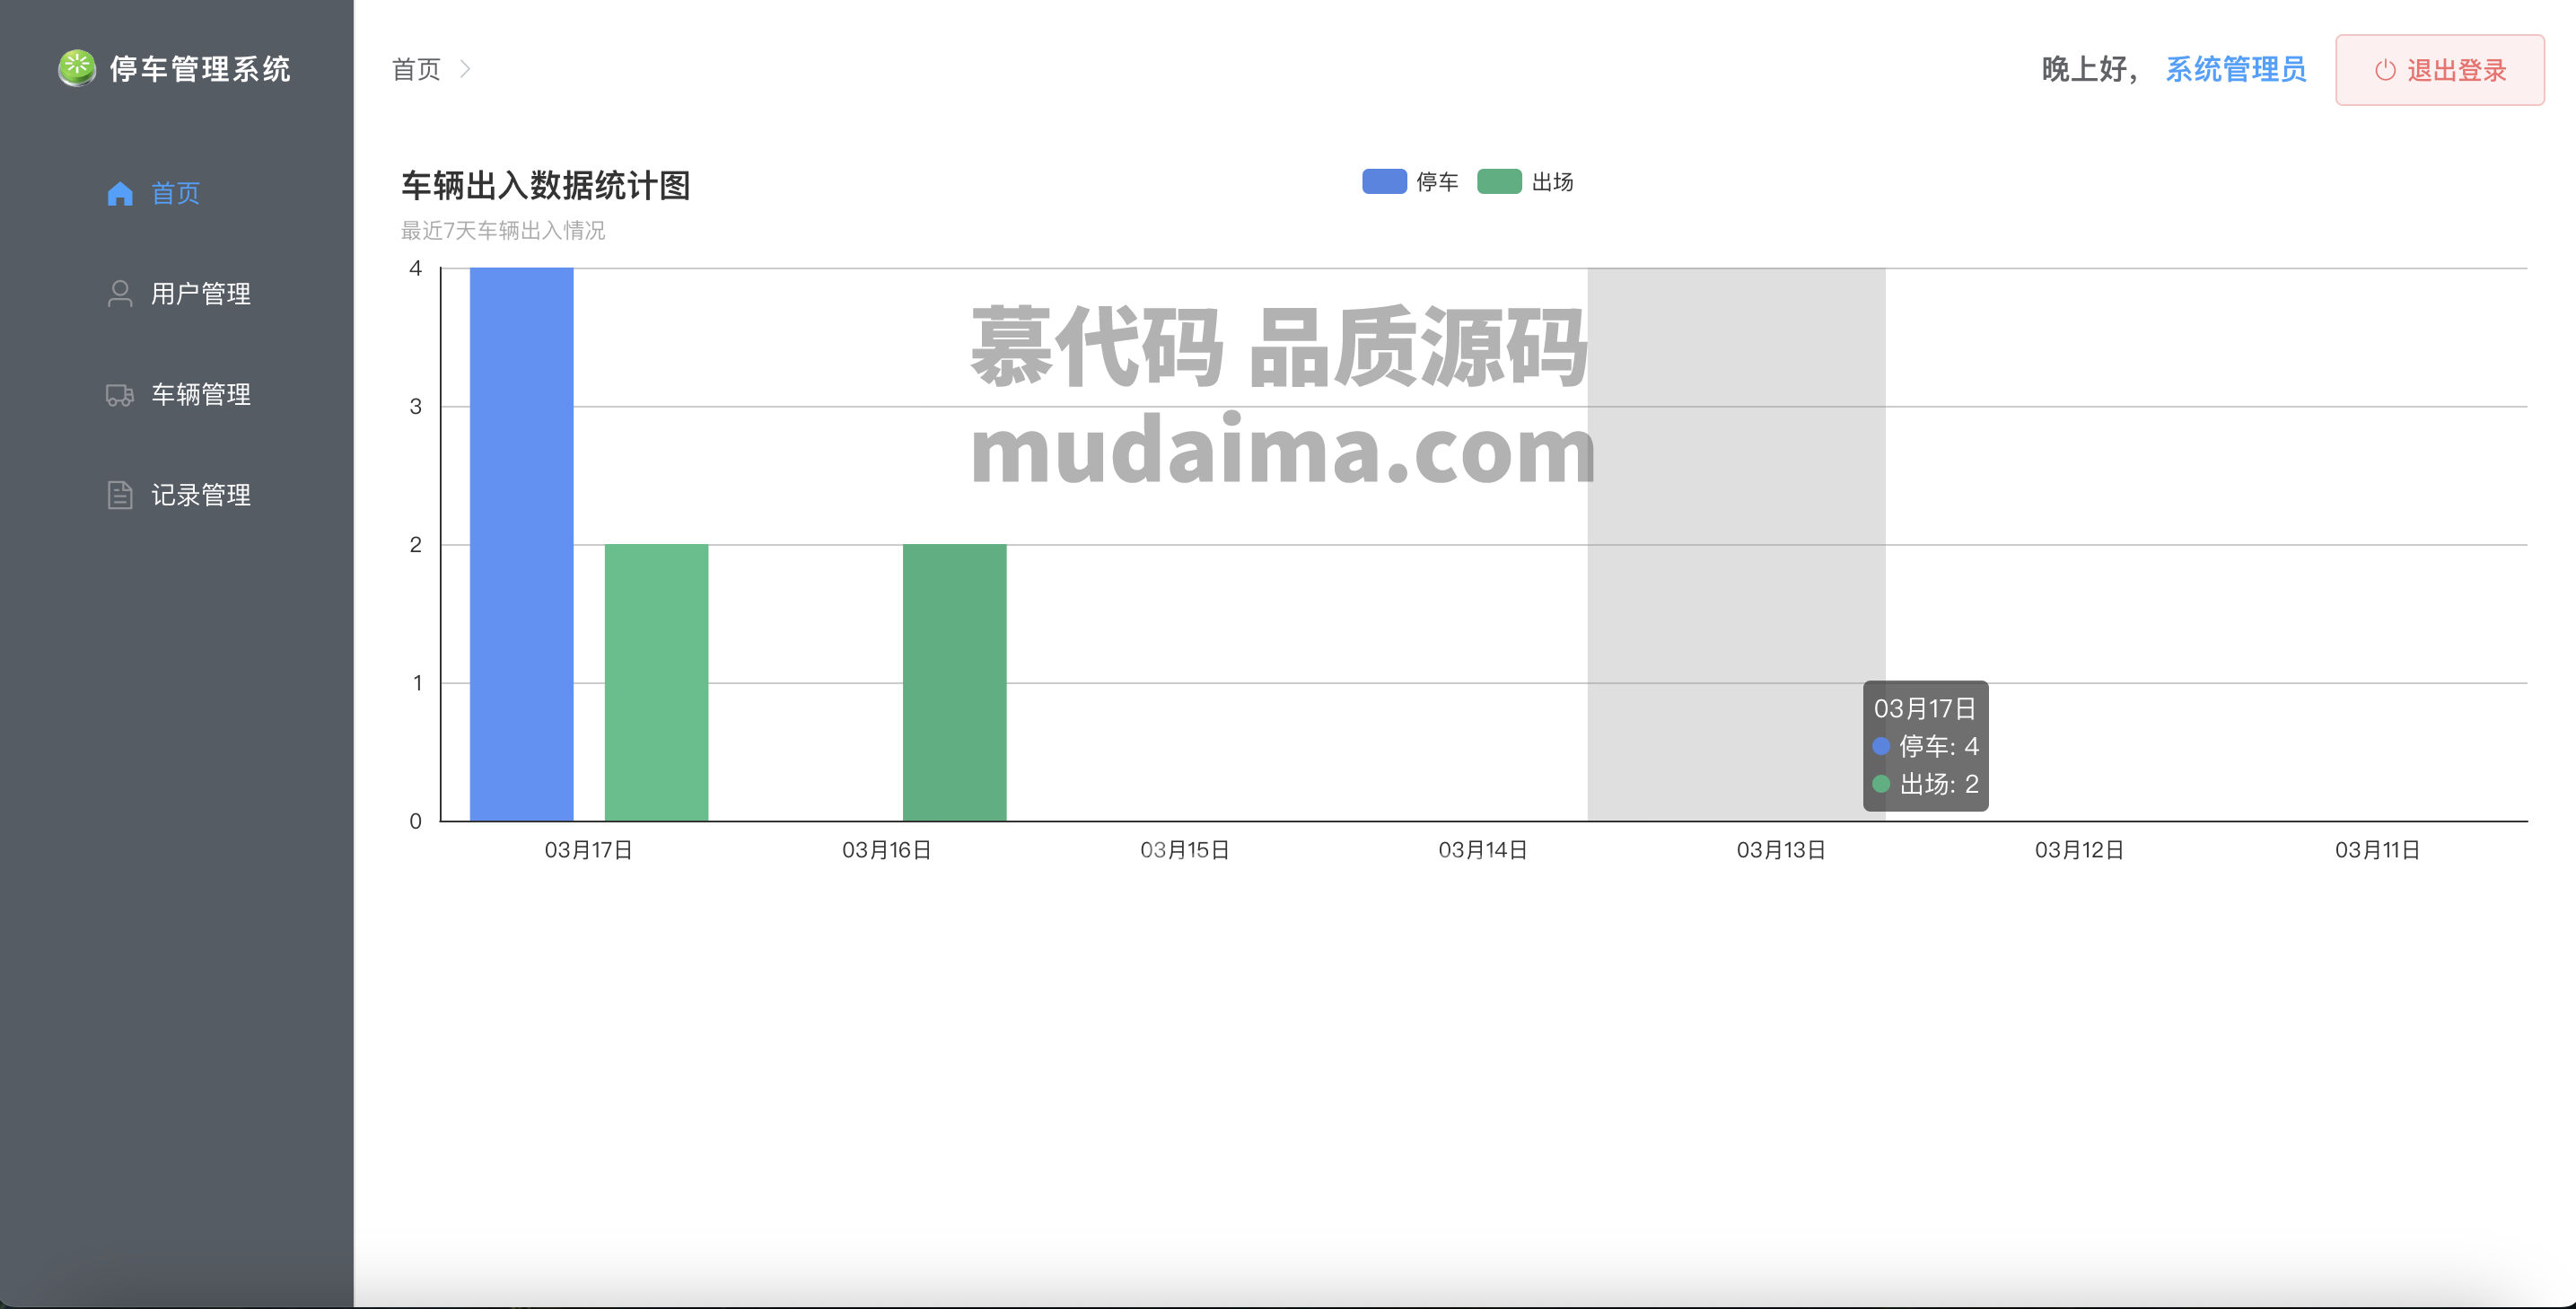Click the power icon on logout button
Image resolution: width=2576 pixels, height=1309 pixels.
click(2385, 70)
